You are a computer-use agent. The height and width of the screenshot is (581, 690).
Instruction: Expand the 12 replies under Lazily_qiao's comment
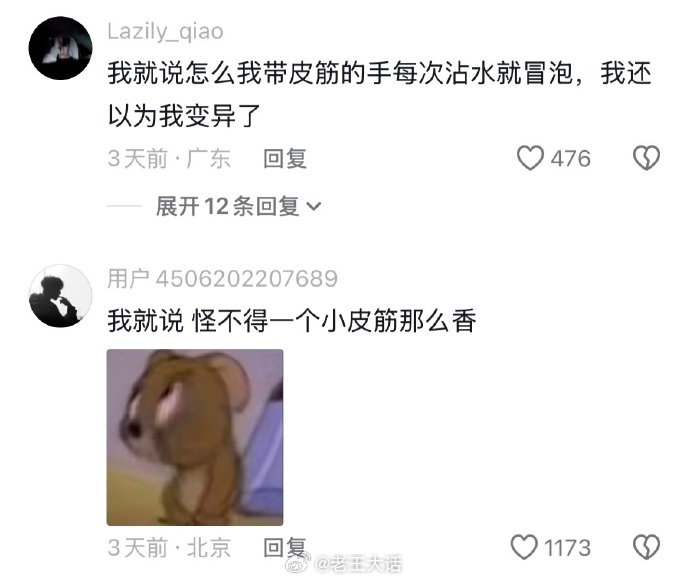coord(238,206)
